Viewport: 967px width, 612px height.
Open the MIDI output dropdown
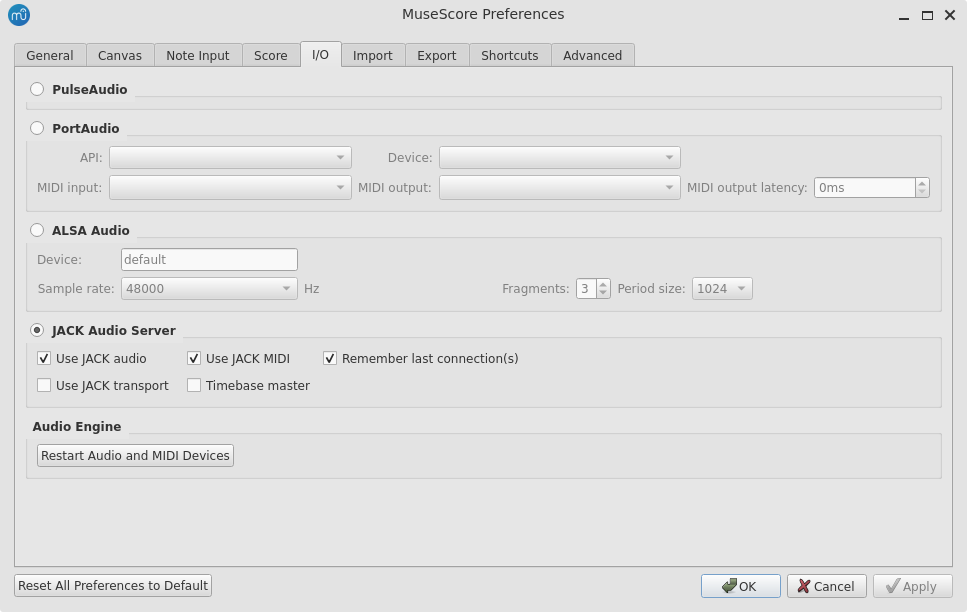click(559, 188)
